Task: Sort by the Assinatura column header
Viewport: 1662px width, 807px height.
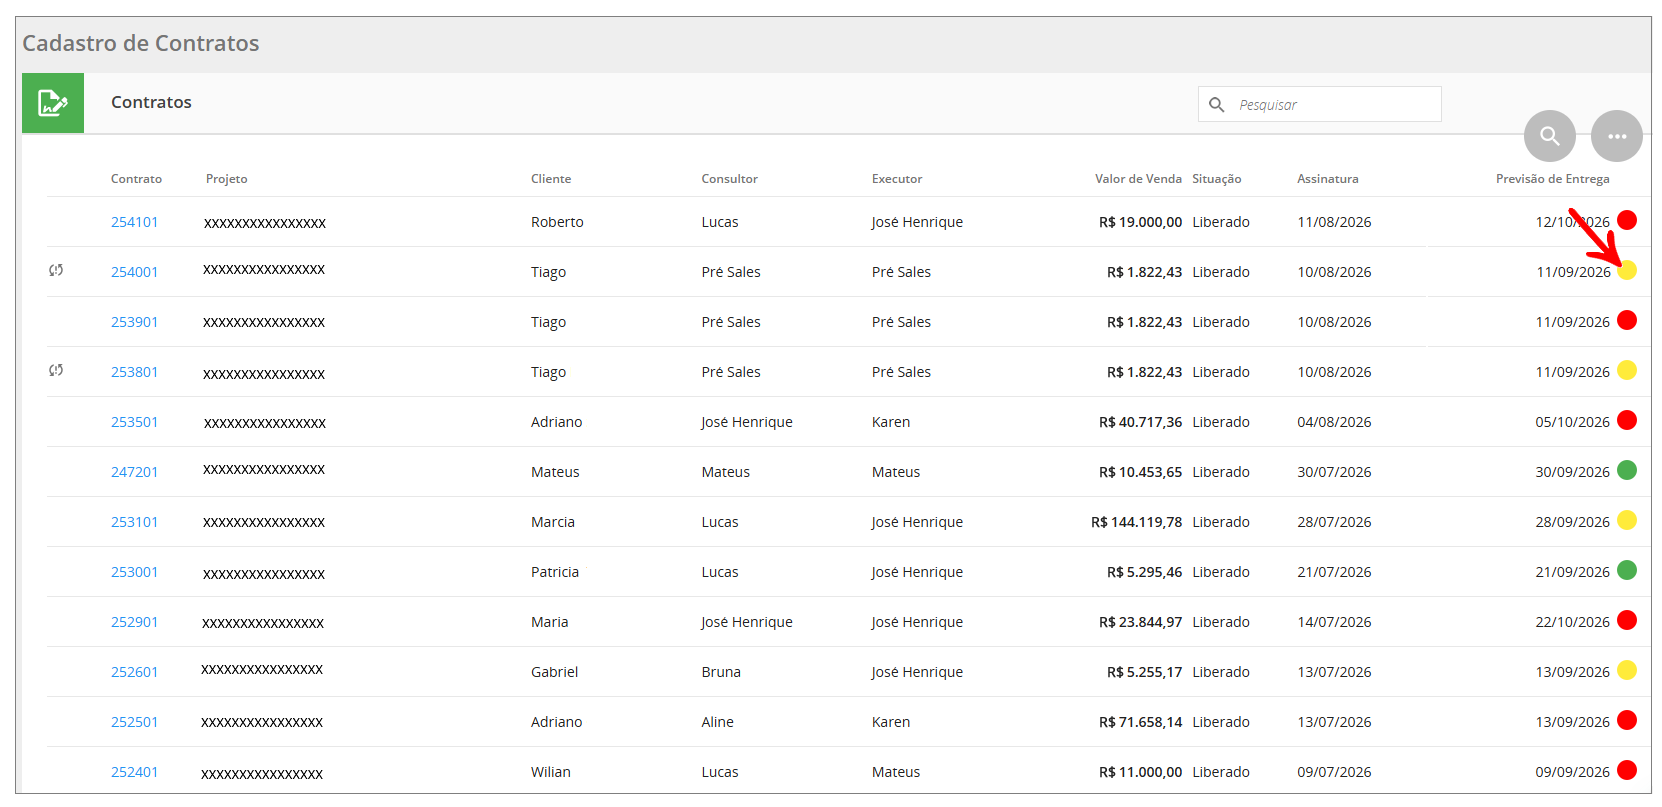Action: click(x=1328, y=179)
